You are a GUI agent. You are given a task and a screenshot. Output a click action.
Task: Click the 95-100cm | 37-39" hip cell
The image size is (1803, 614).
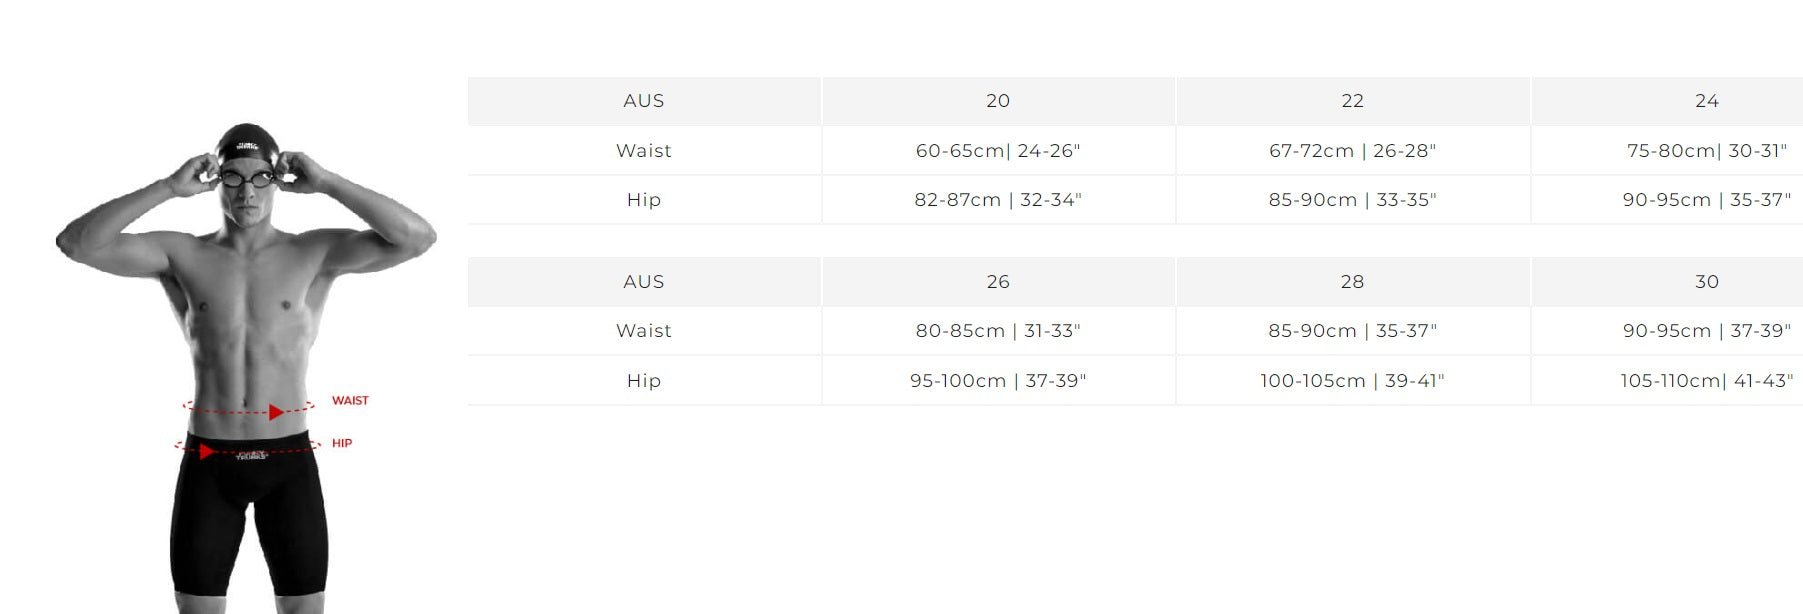click(x=997, y=381)
